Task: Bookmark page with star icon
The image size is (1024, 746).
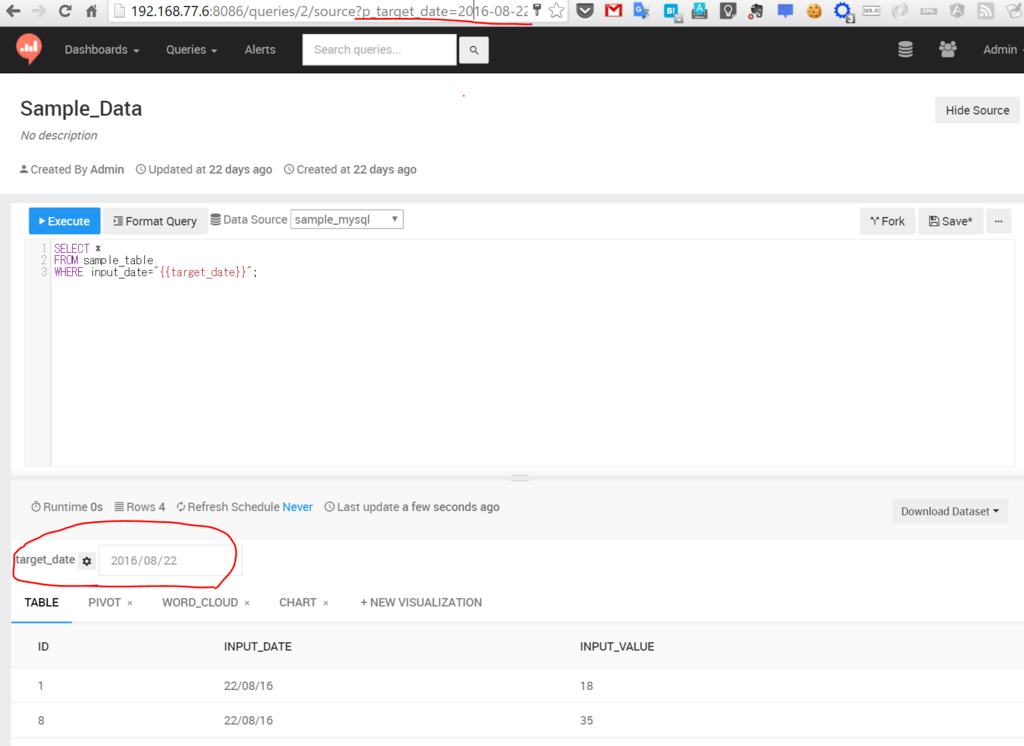Action: [556, 10]
